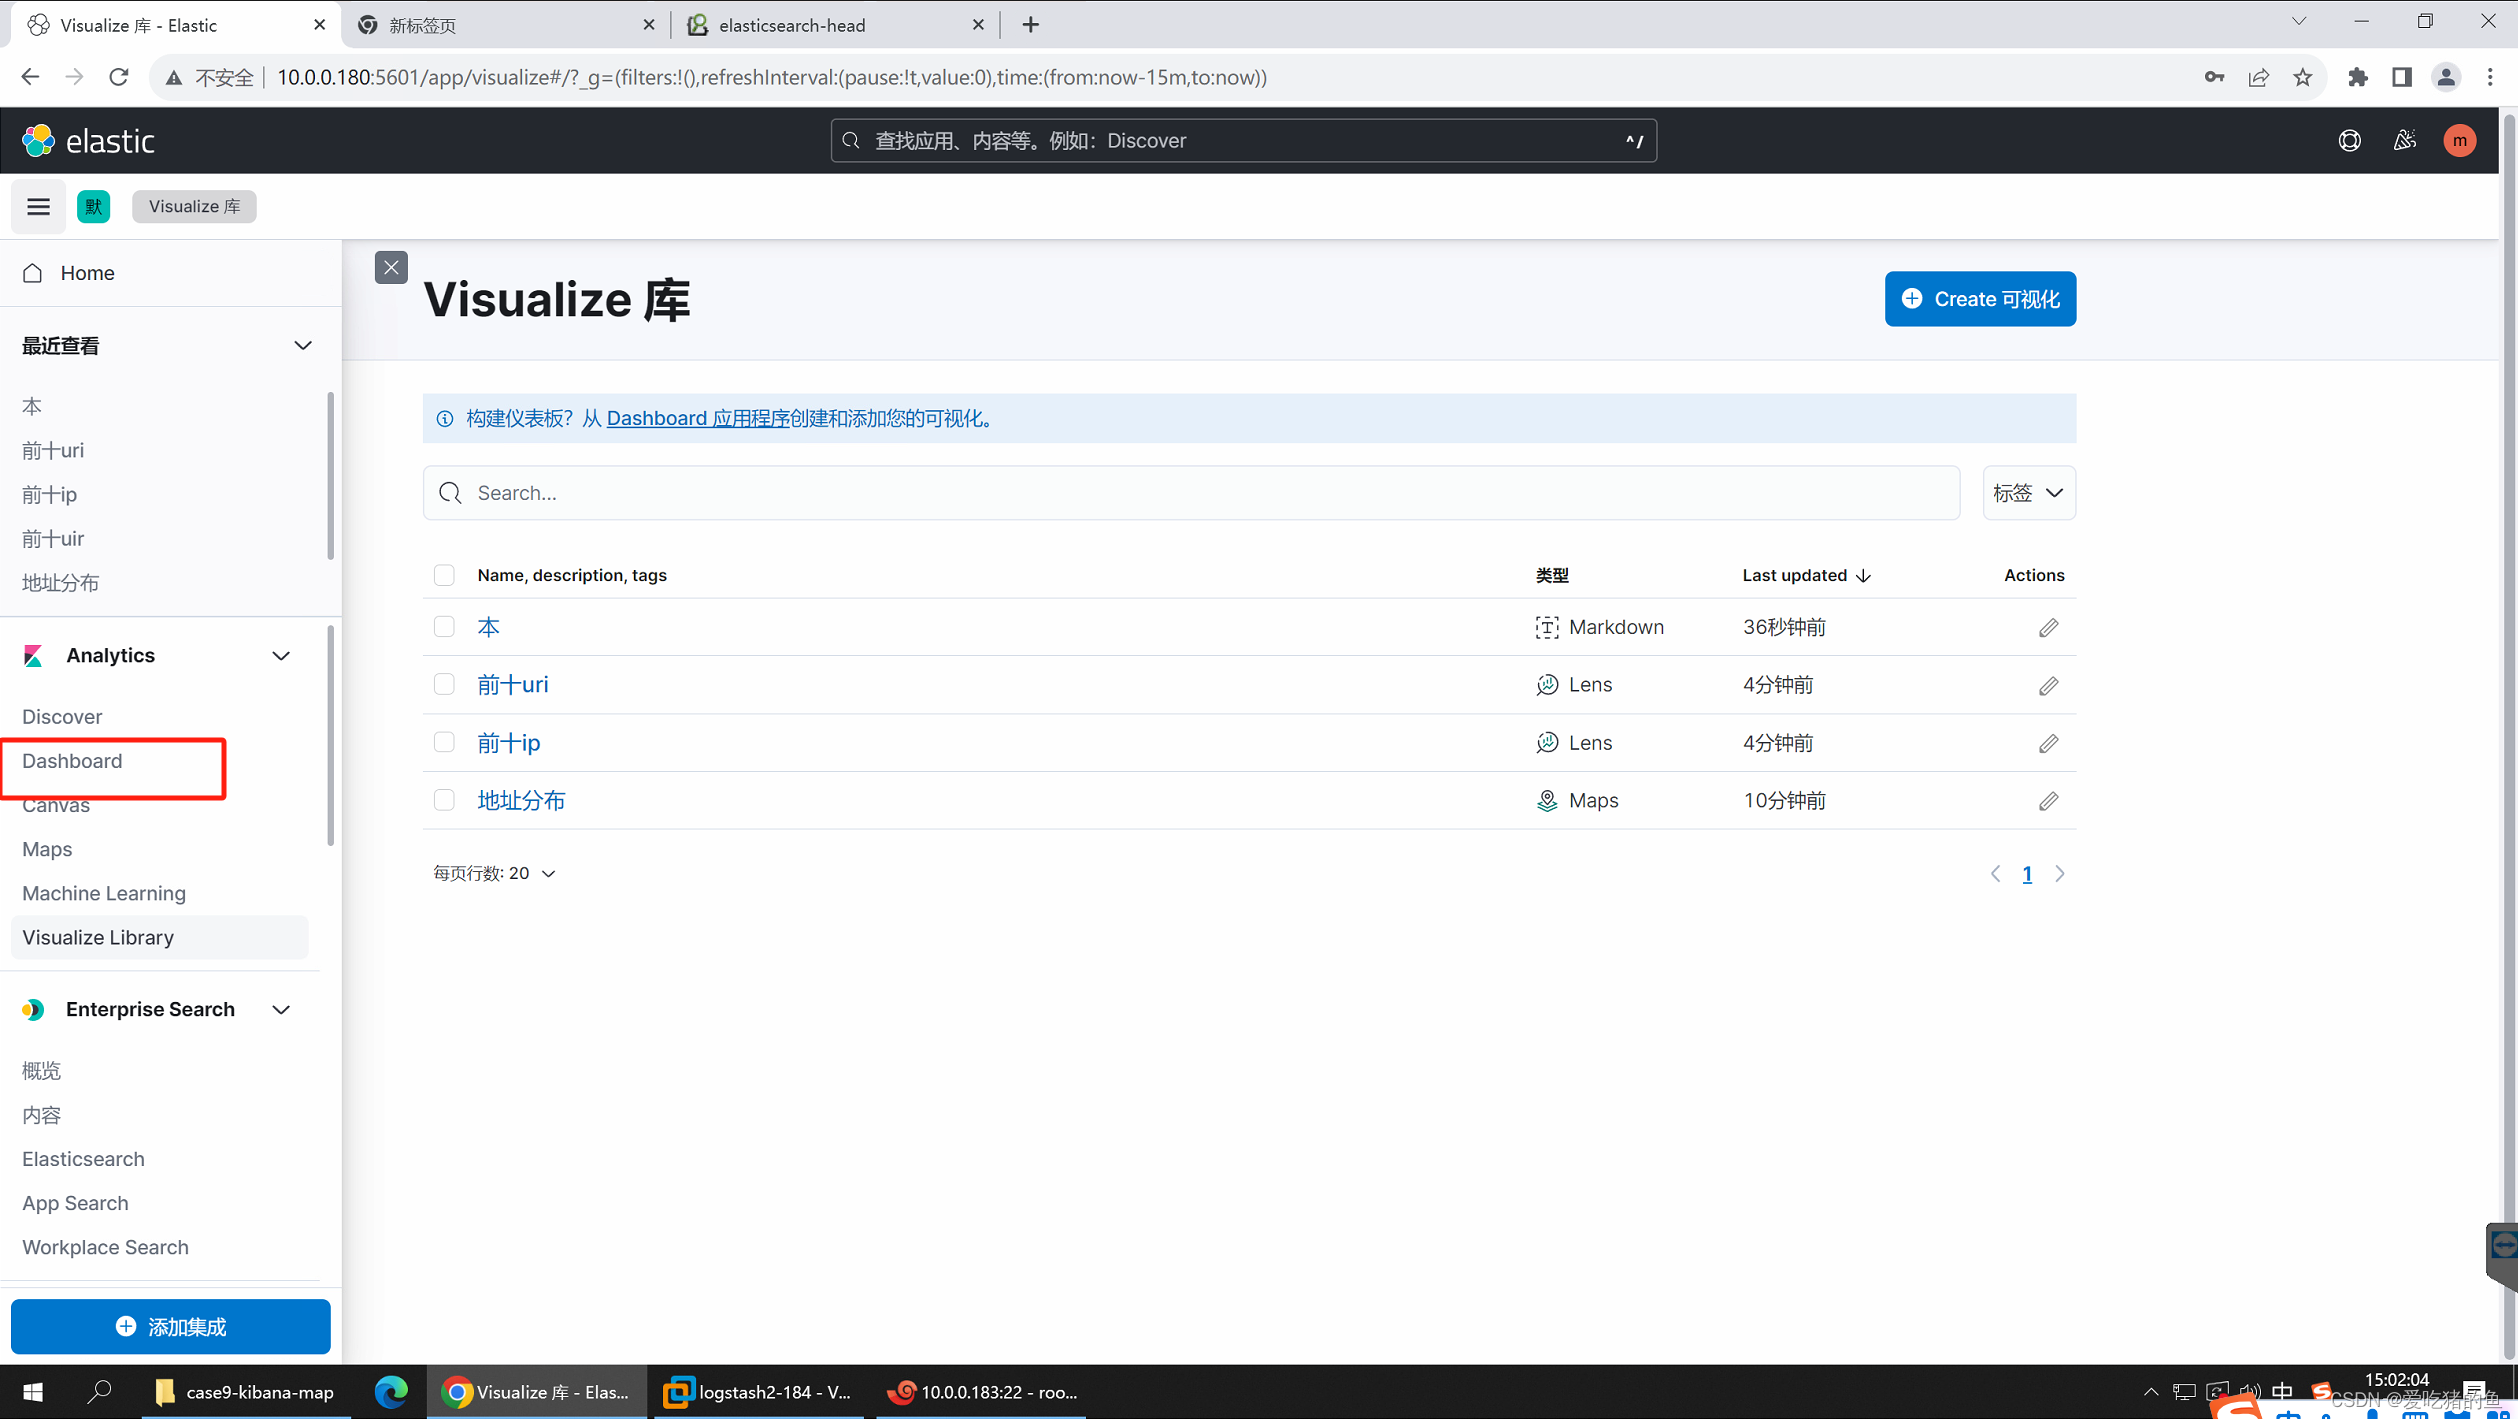Open the user avatar menu
This screenshot has width=2518, height=1419.
click(2459, 141)
